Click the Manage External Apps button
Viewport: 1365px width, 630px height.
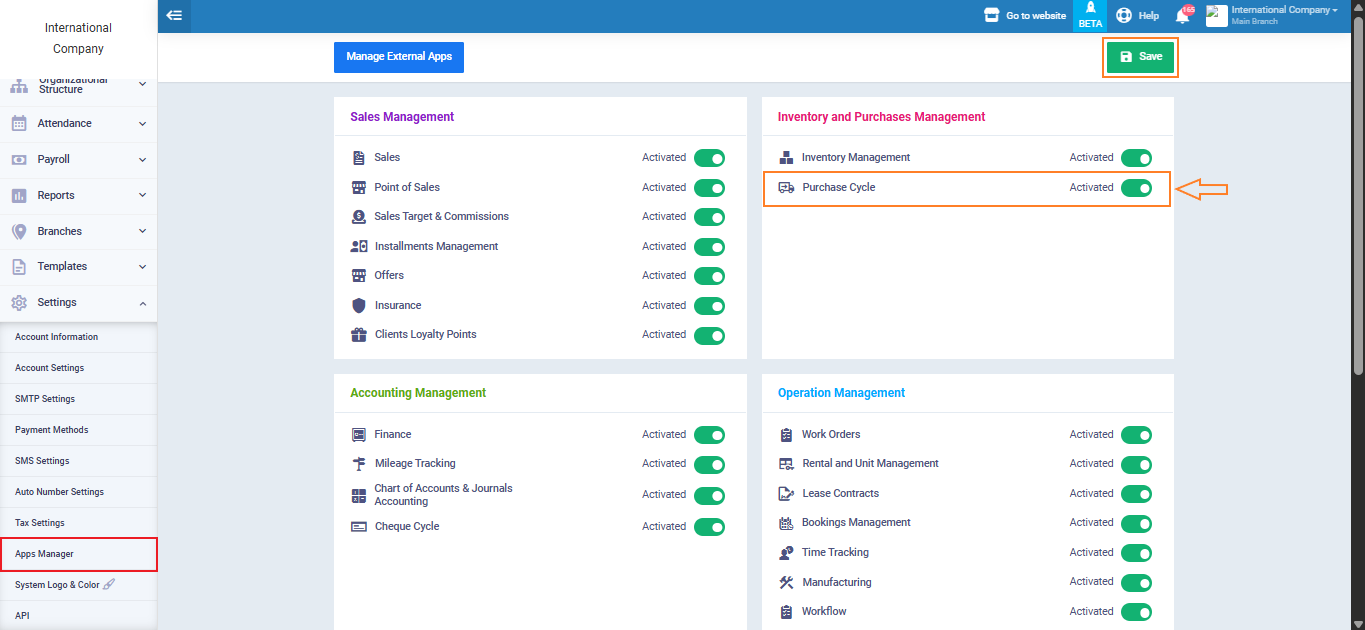coord(399,57)
